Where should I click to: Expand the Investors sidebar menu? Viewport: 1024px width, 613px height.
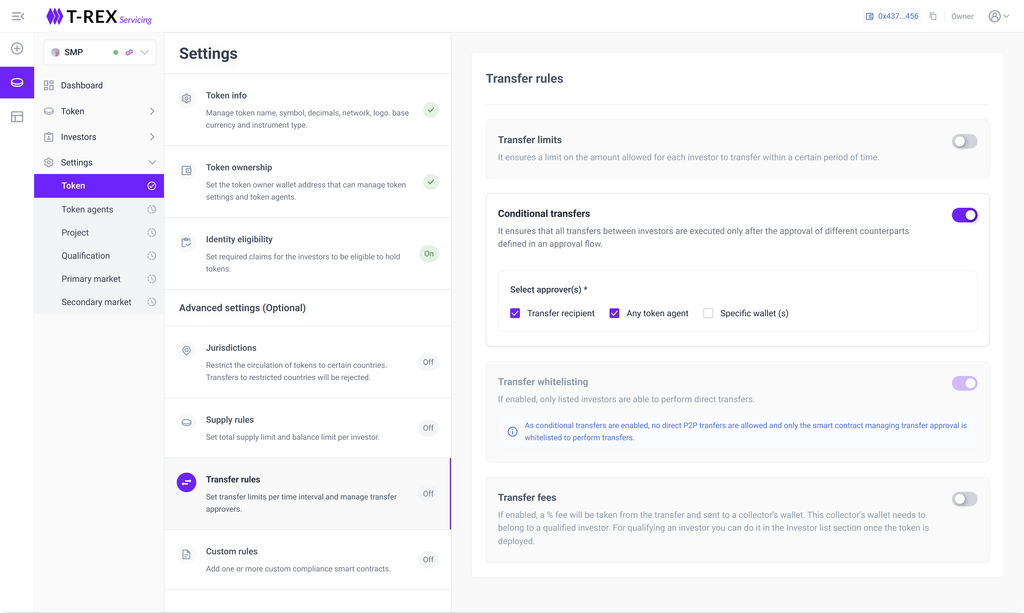[152, 137]
